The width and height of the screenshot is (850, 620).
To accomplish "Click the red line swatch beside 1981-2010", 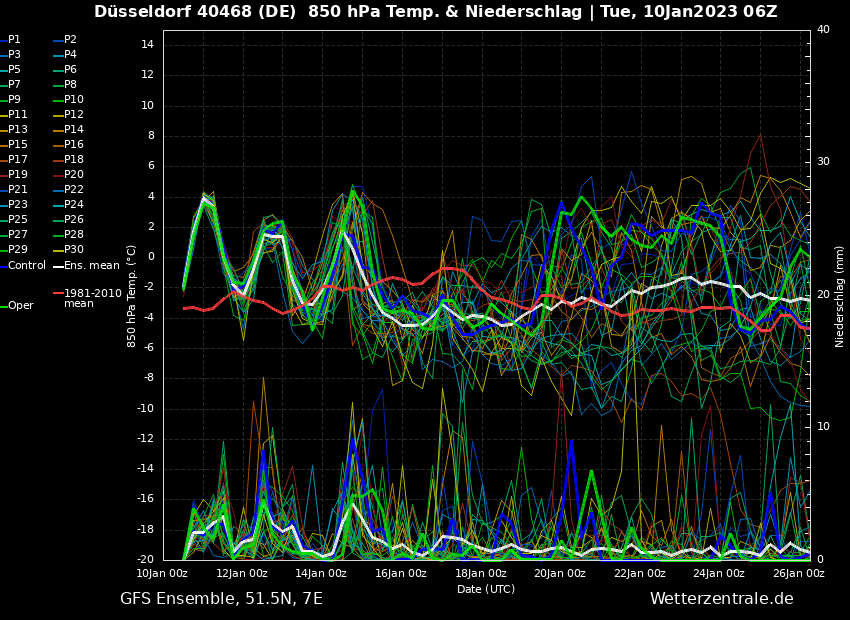I will tap(57, 294).
